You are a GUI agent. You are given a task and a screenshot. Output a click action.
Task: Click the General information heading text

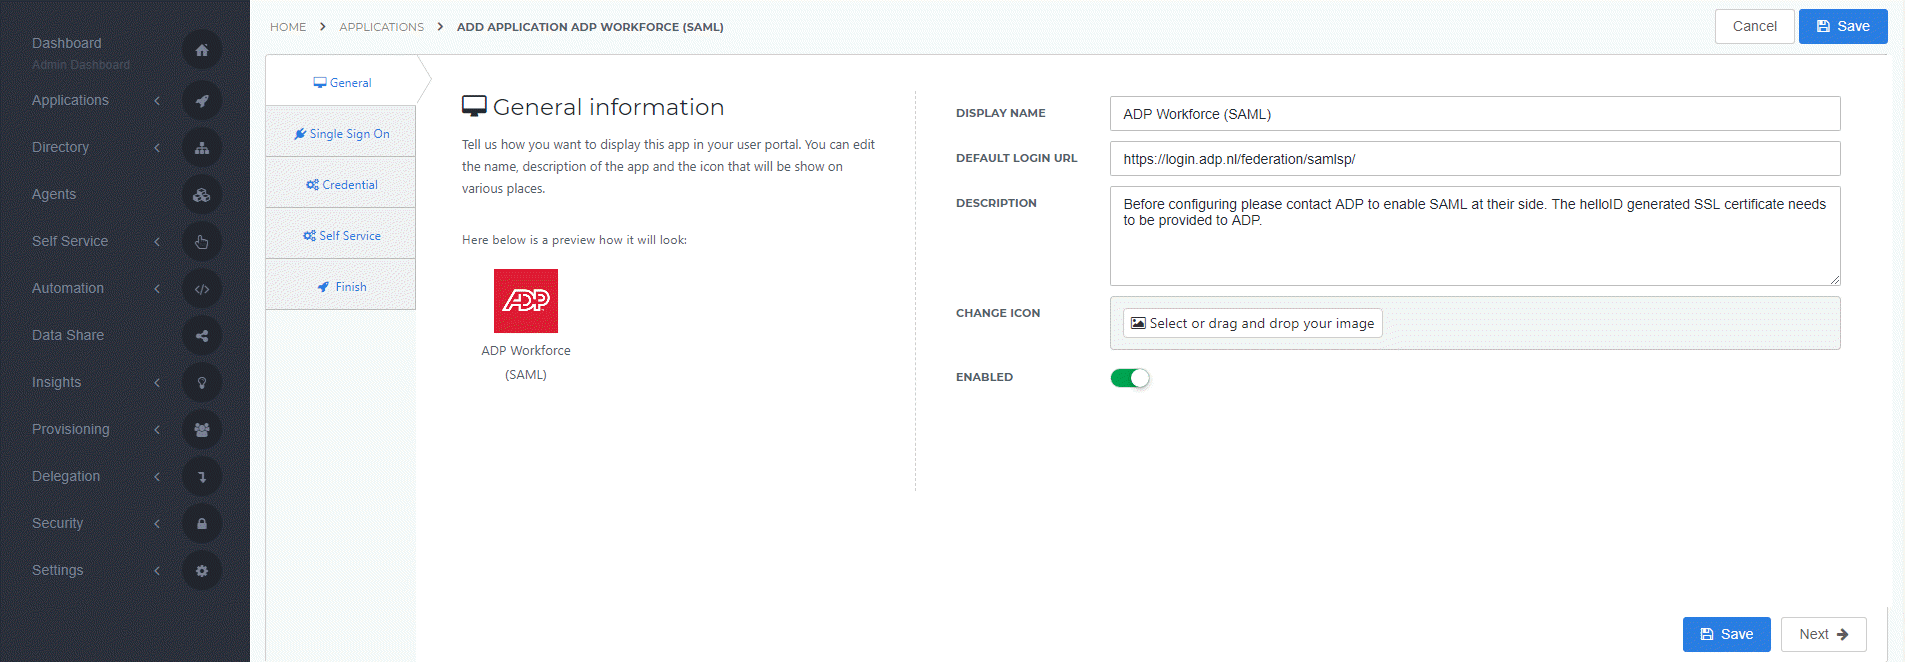[x=608, y=107]
